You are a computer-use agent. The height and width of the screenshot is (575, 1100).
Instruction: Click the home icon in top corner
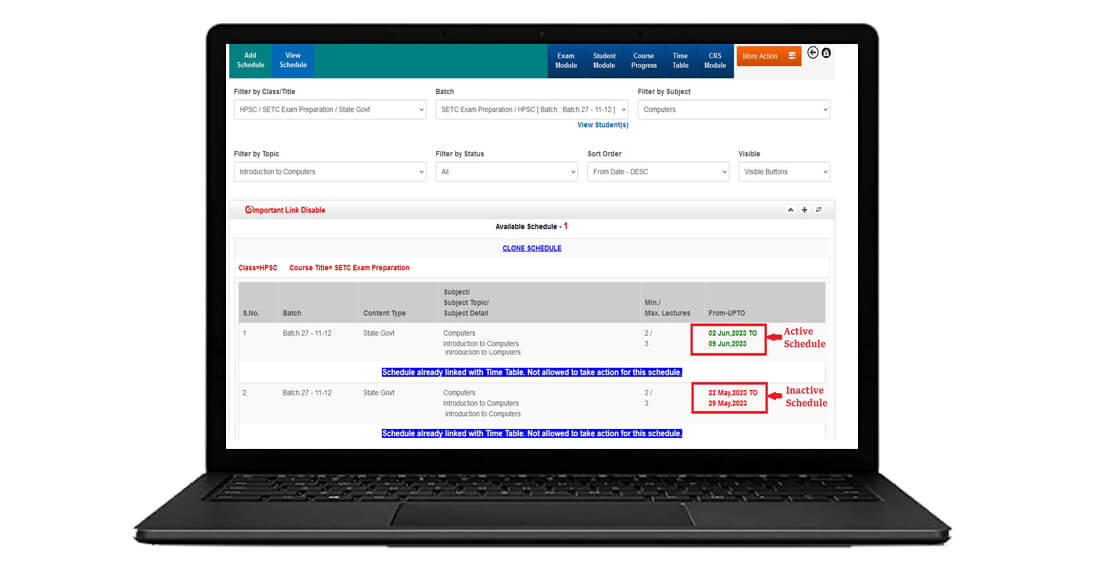[x=826, y=53]
